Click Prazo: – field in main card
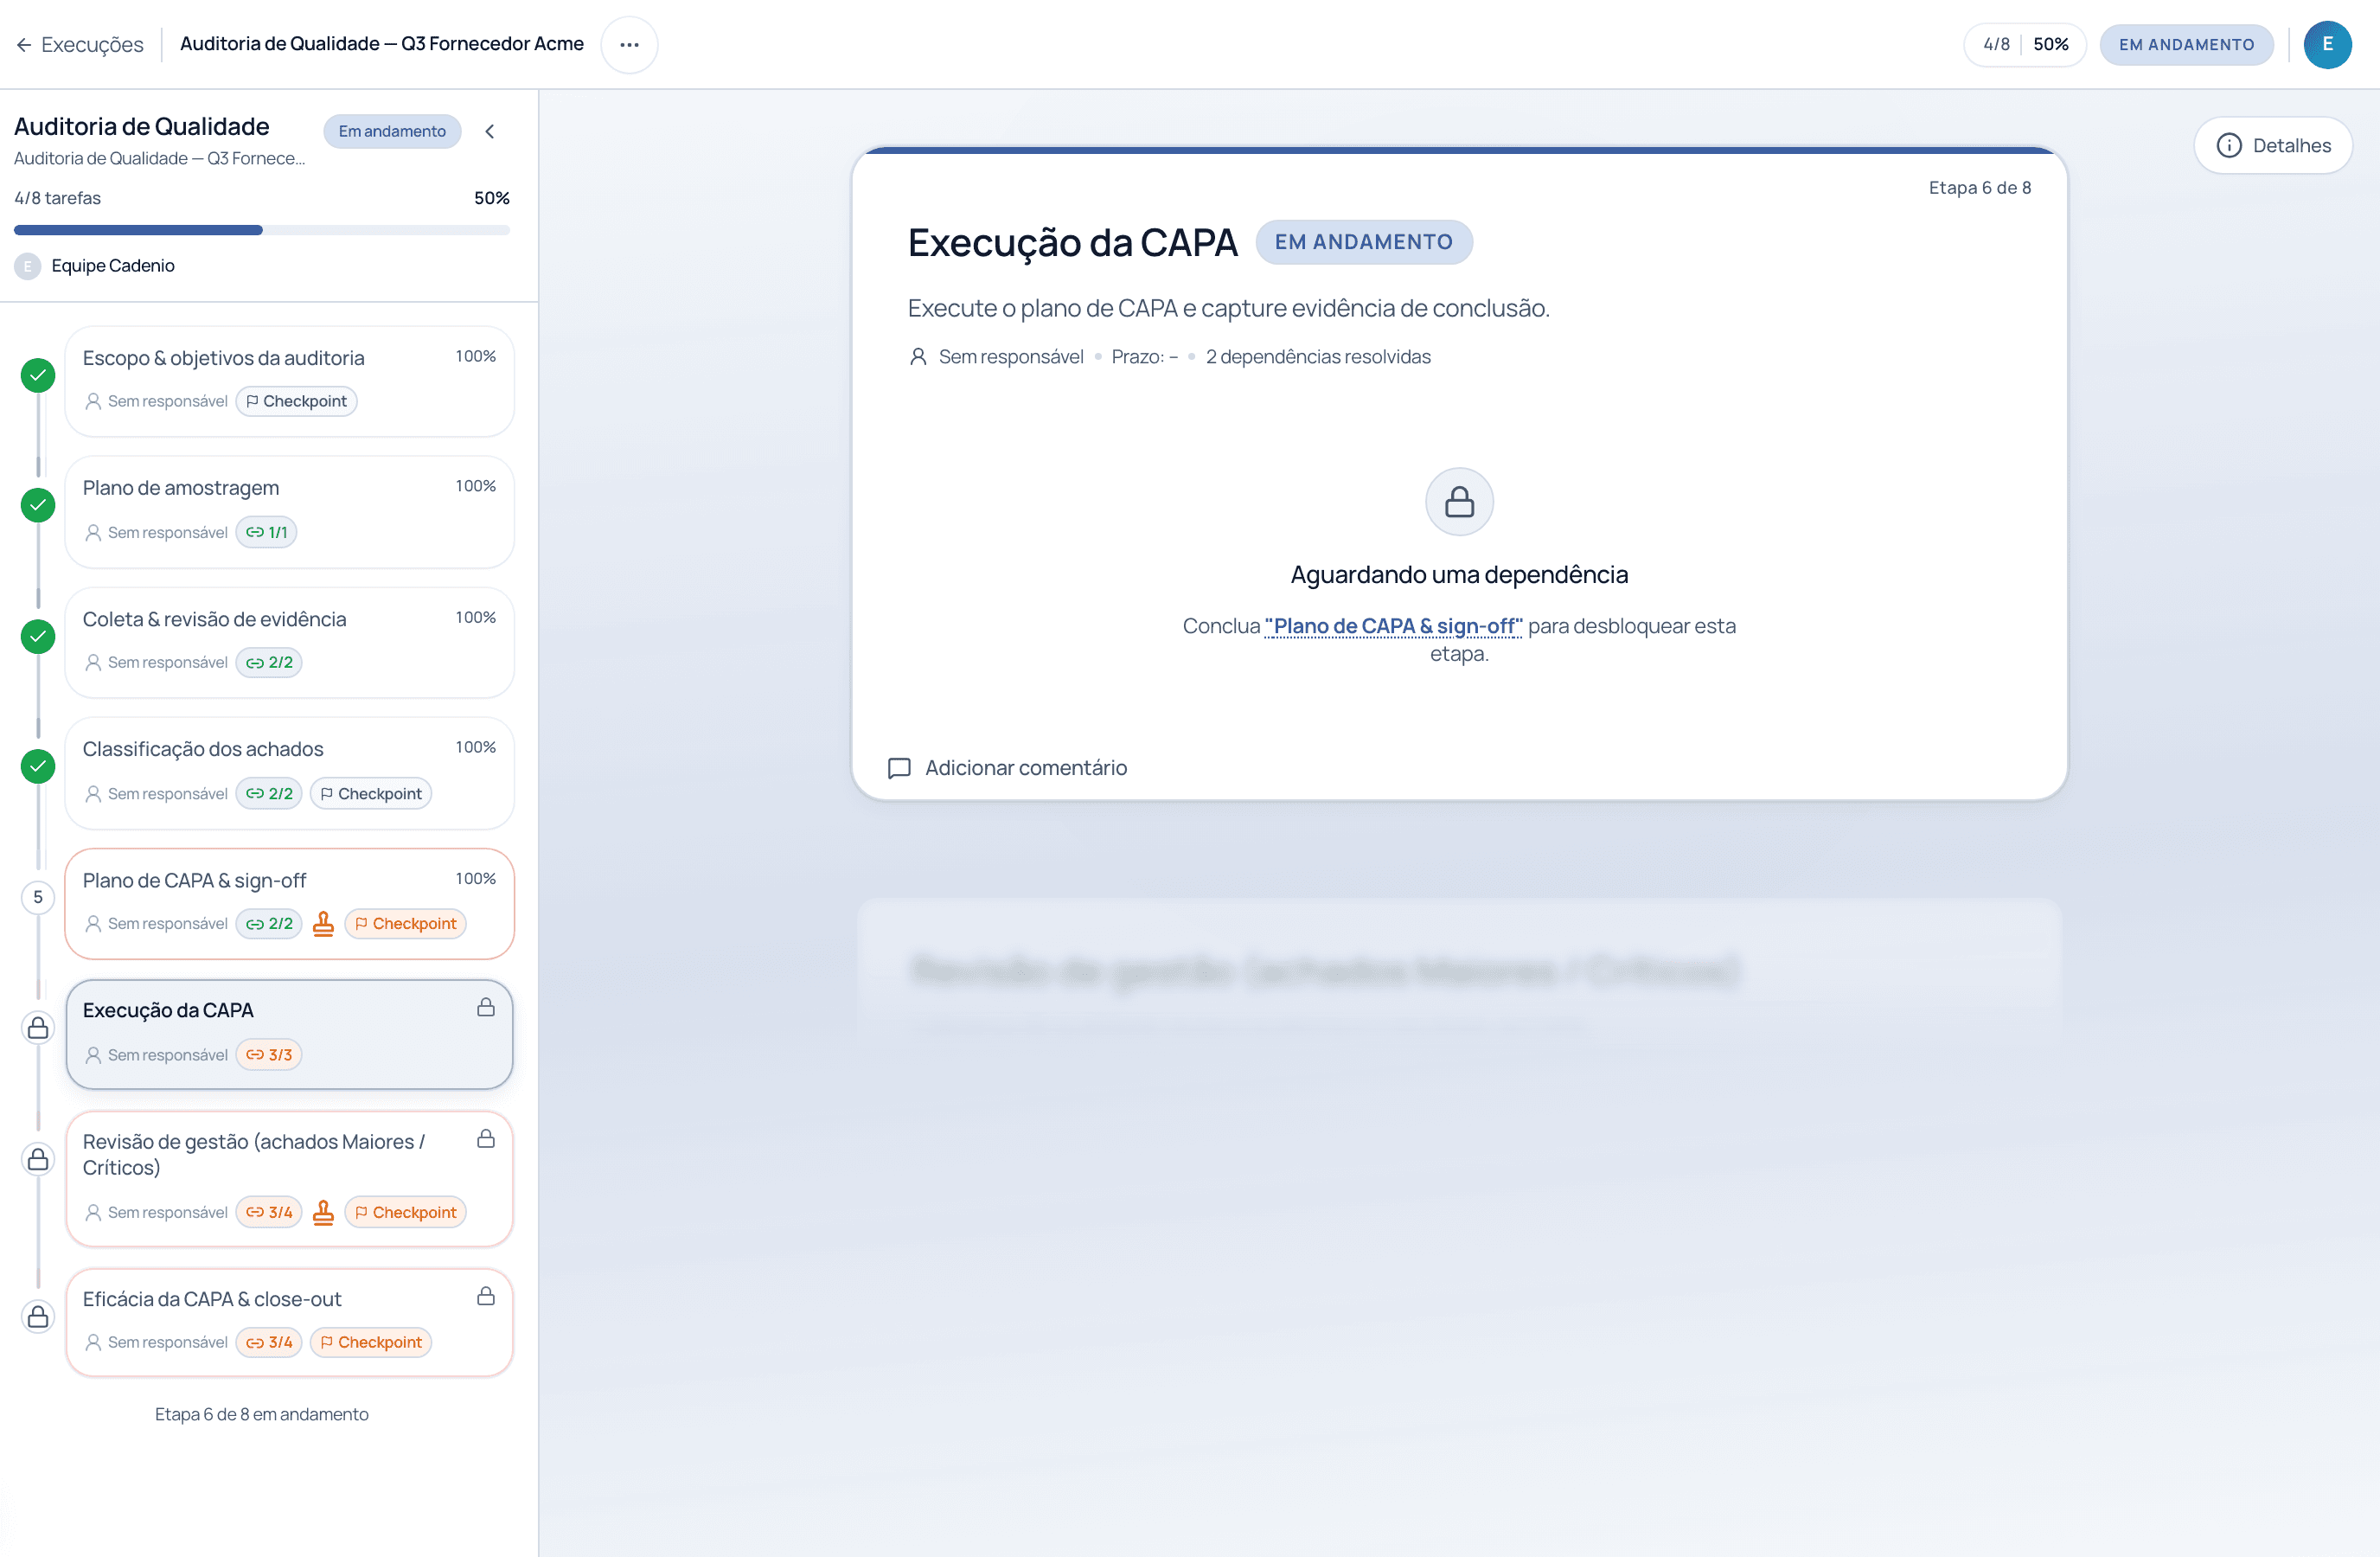This screenshot has height=1557, width=2380. point(1144,357)
